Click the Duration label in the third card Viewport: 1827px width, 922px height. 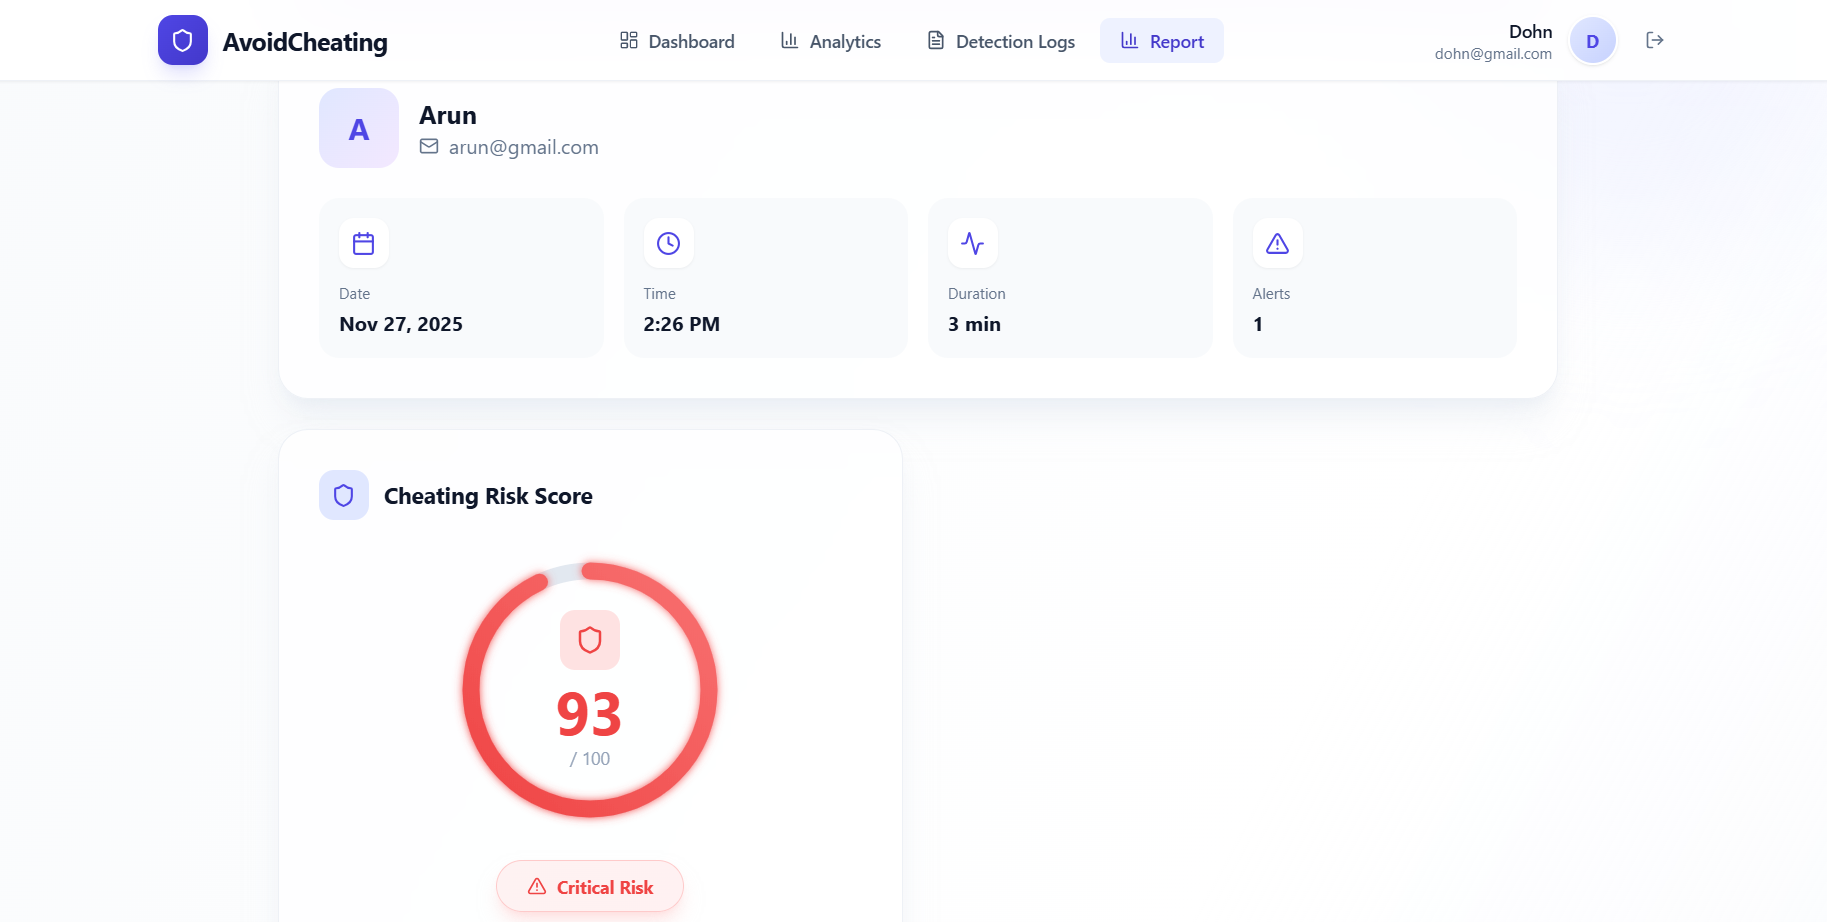pyautogui.click(x=977, y=294)
